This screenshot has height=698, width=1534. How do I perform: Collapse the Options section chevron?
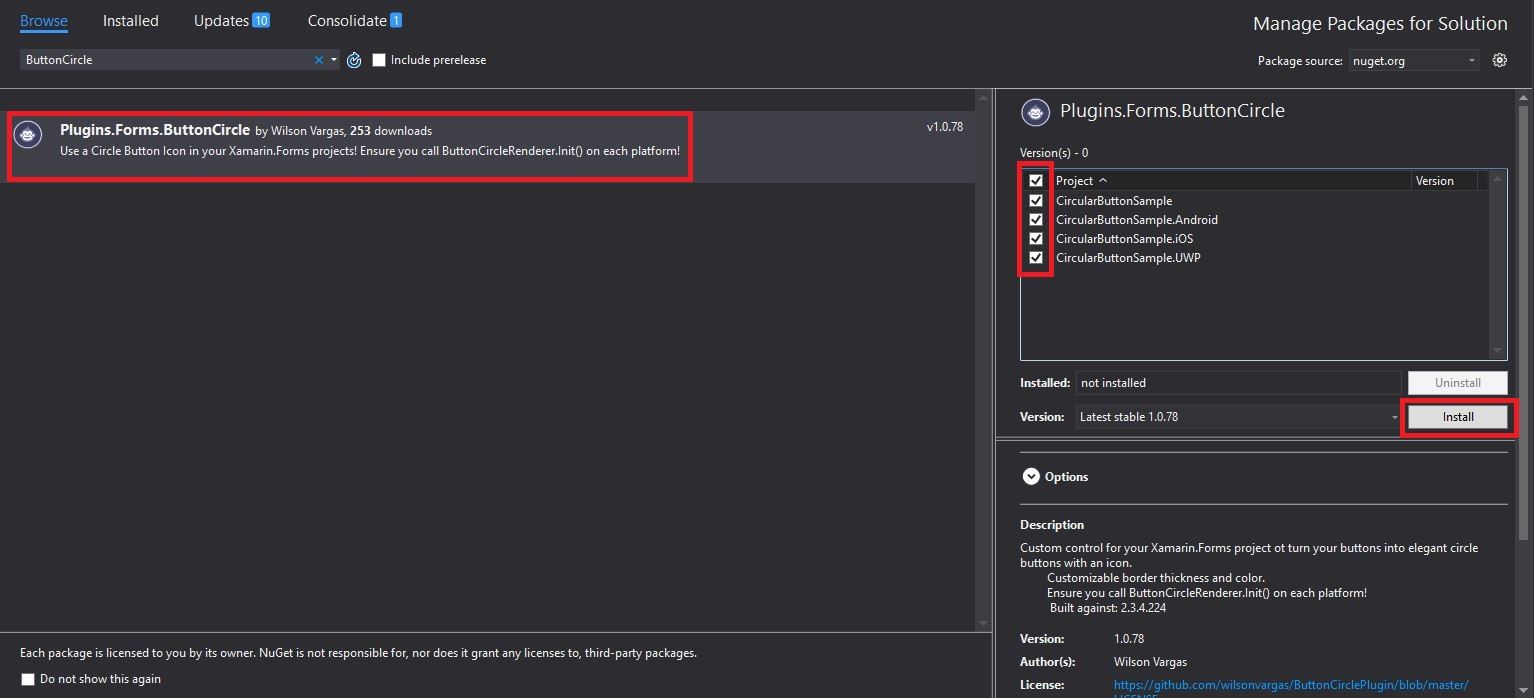point(1031,477)
